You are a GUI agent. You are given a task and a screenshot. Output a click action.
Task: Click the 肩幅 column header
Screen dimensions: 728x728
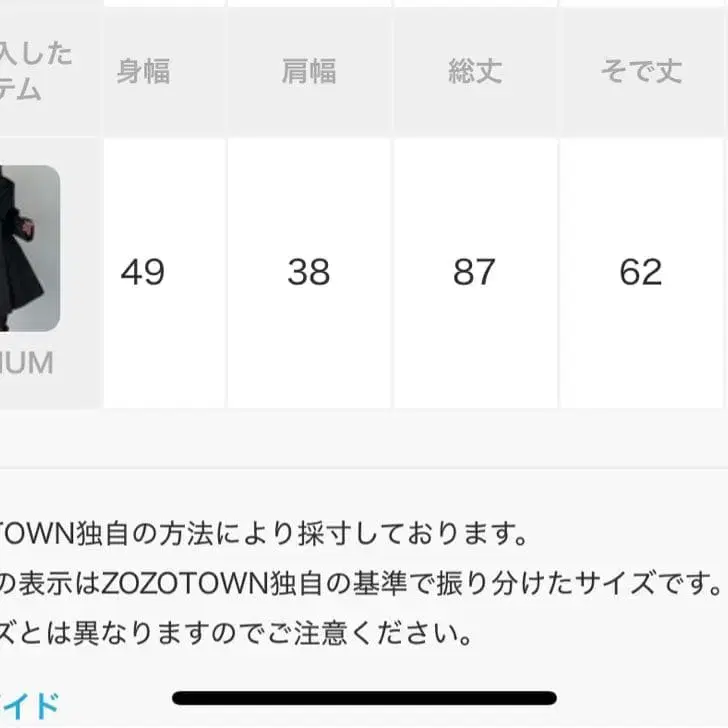(309, 72)
